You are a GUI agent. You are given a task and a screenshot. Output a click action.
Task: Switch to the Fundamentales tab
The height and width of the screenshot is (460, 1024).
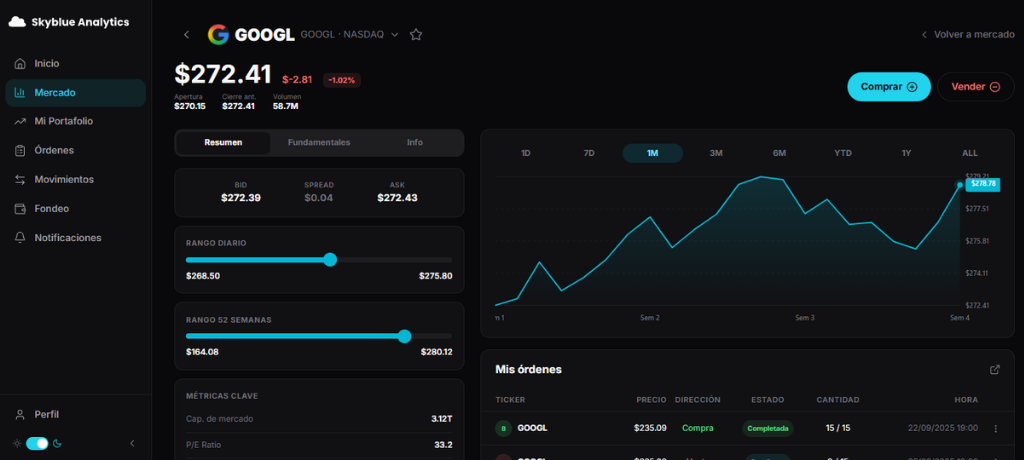click(319, 142)
